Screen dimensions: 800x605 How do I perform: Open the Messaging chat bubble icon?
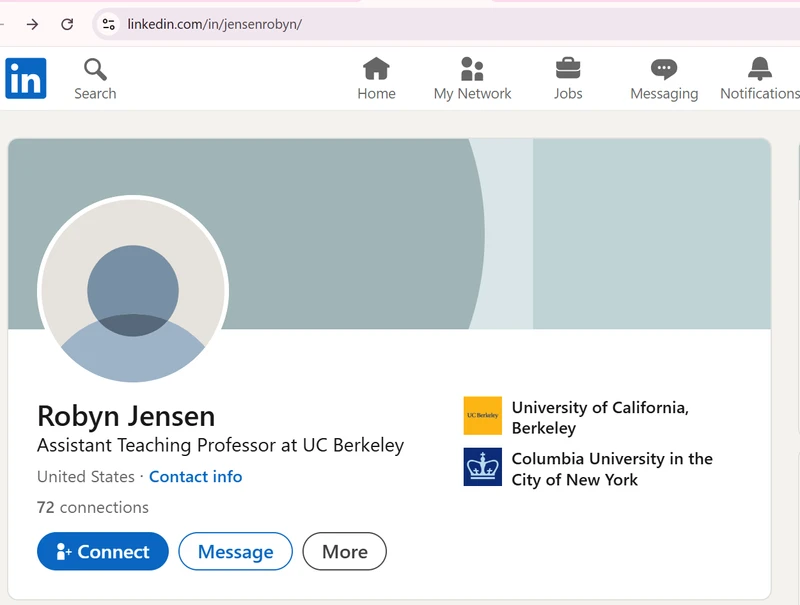[664, 69]
